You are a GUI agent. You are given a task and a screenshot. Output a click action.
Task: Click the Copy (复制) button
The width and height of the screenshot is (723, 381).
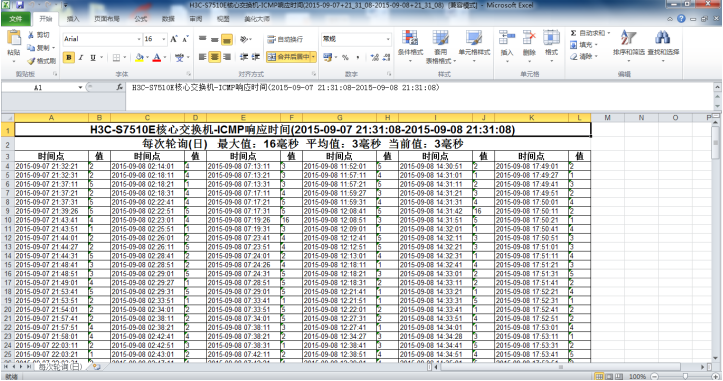[x=39, y=48]
